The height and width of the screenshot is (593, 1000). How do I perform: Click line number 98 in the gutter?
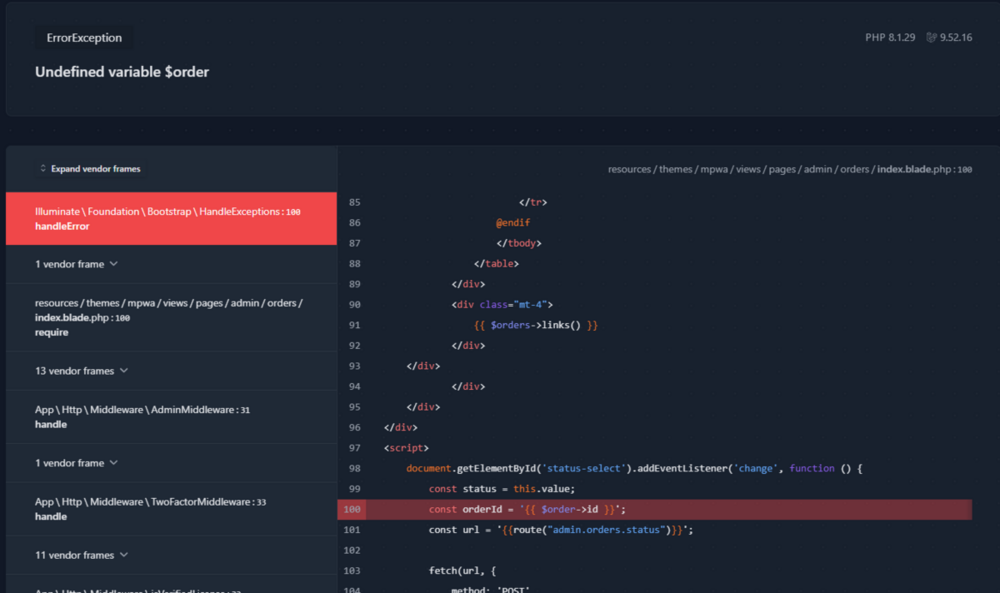point(355,469)
